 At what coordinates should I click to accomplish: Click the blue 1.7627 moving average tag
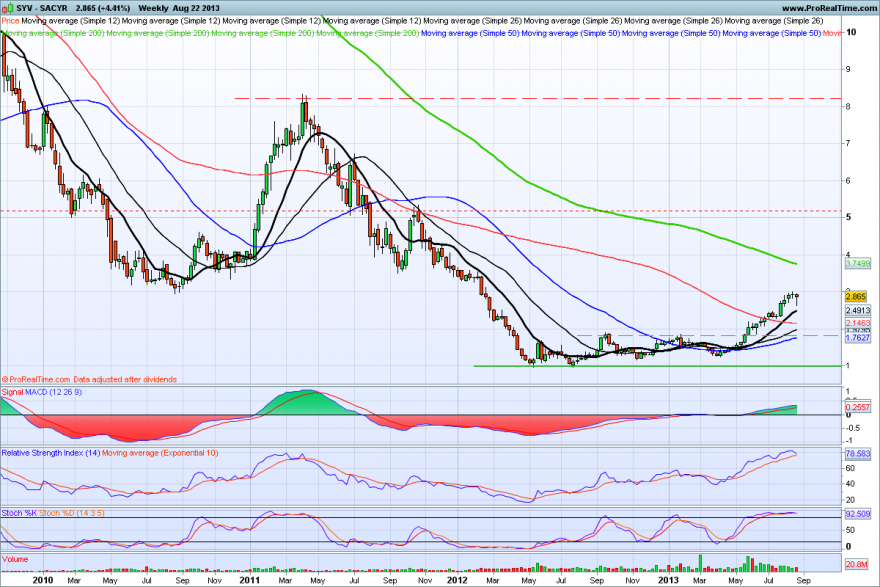point(858,338)
